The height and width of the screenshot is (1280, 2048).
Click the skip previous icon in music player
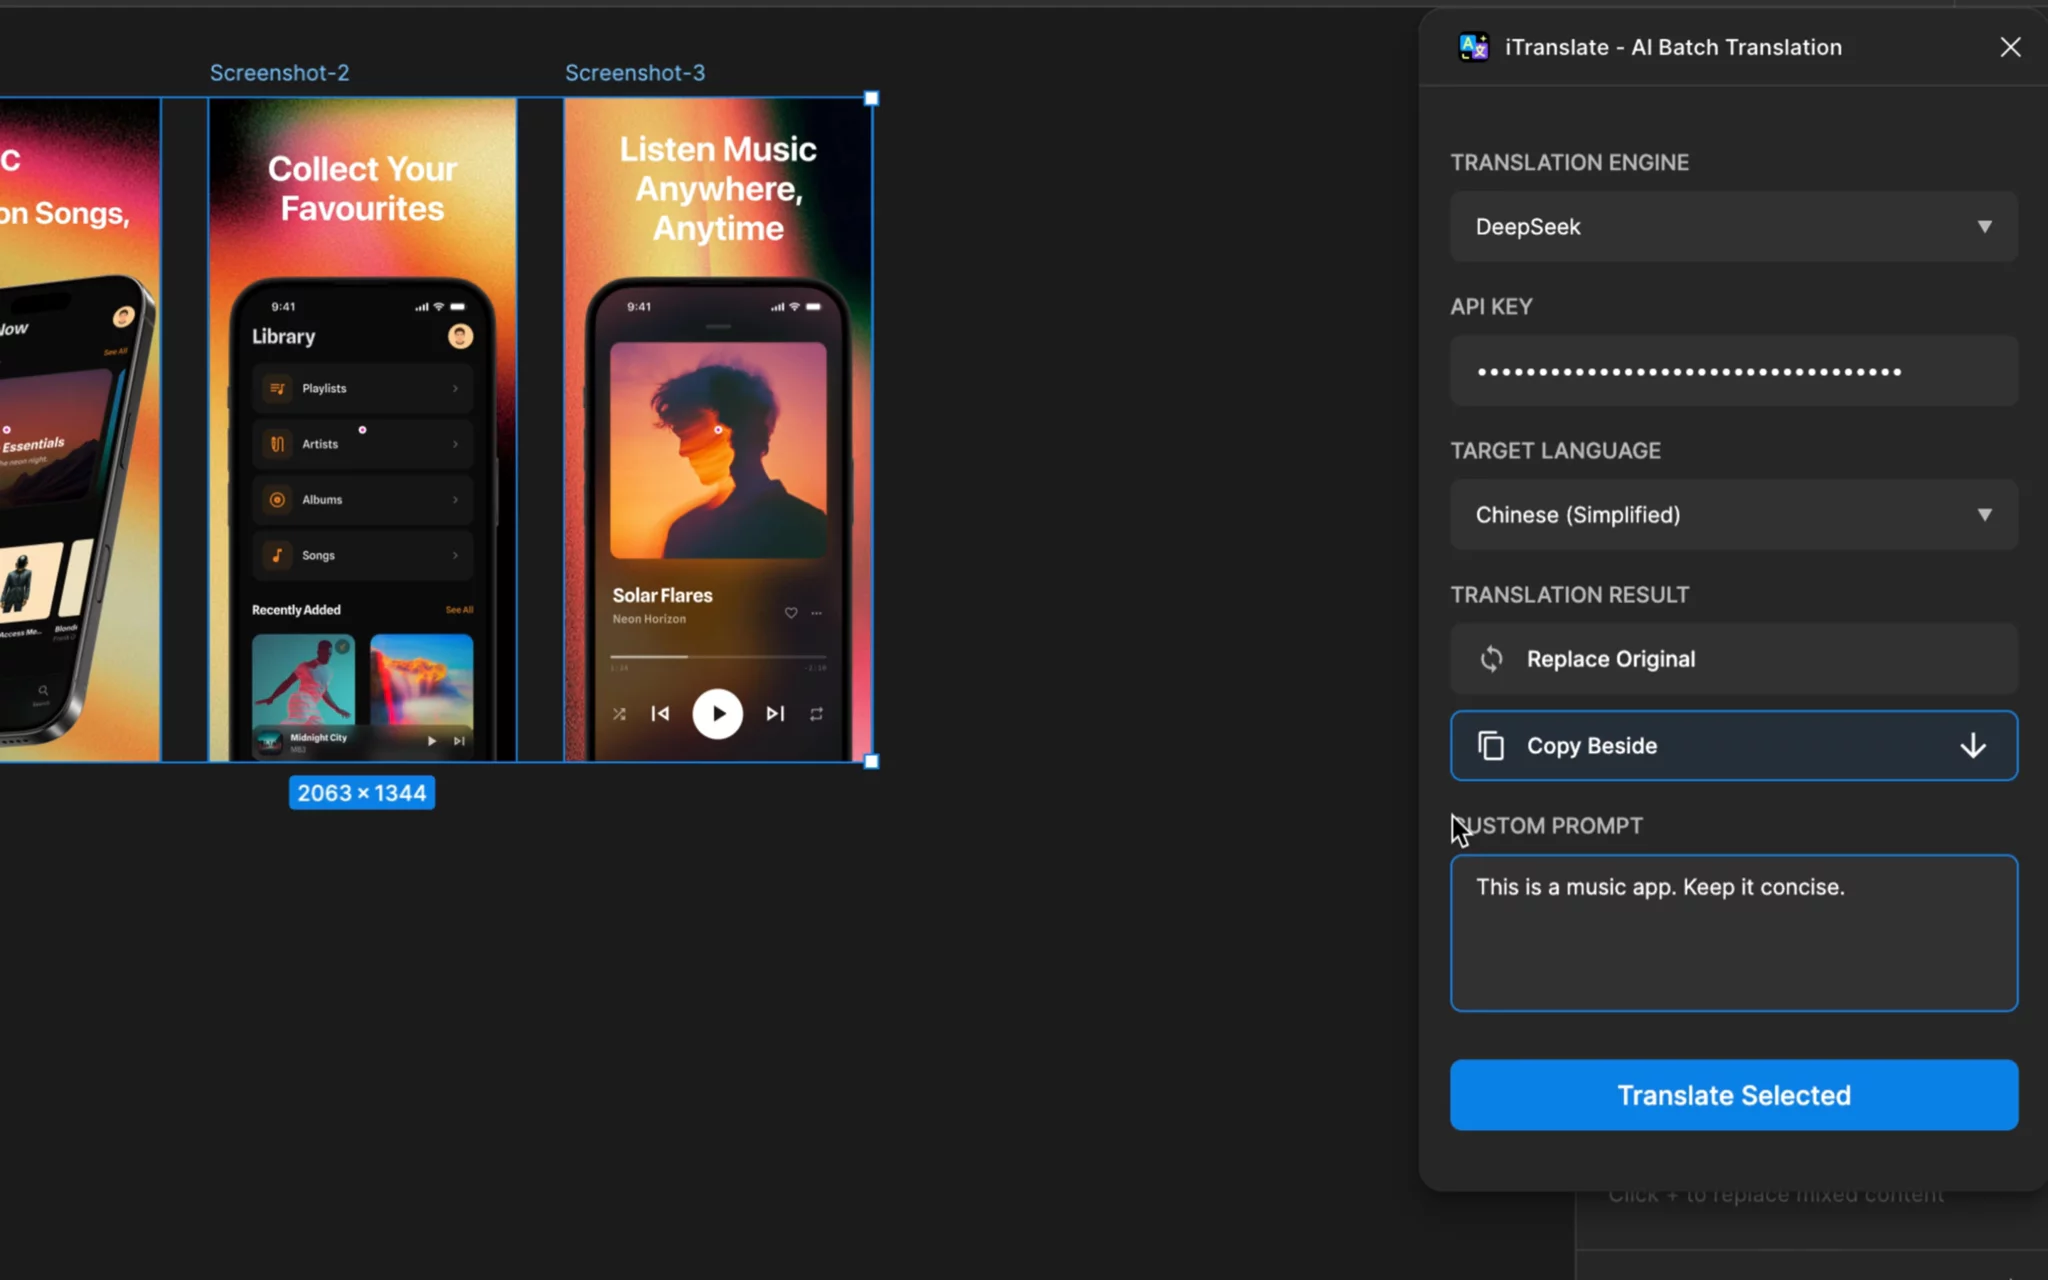(x=660, y=714)
